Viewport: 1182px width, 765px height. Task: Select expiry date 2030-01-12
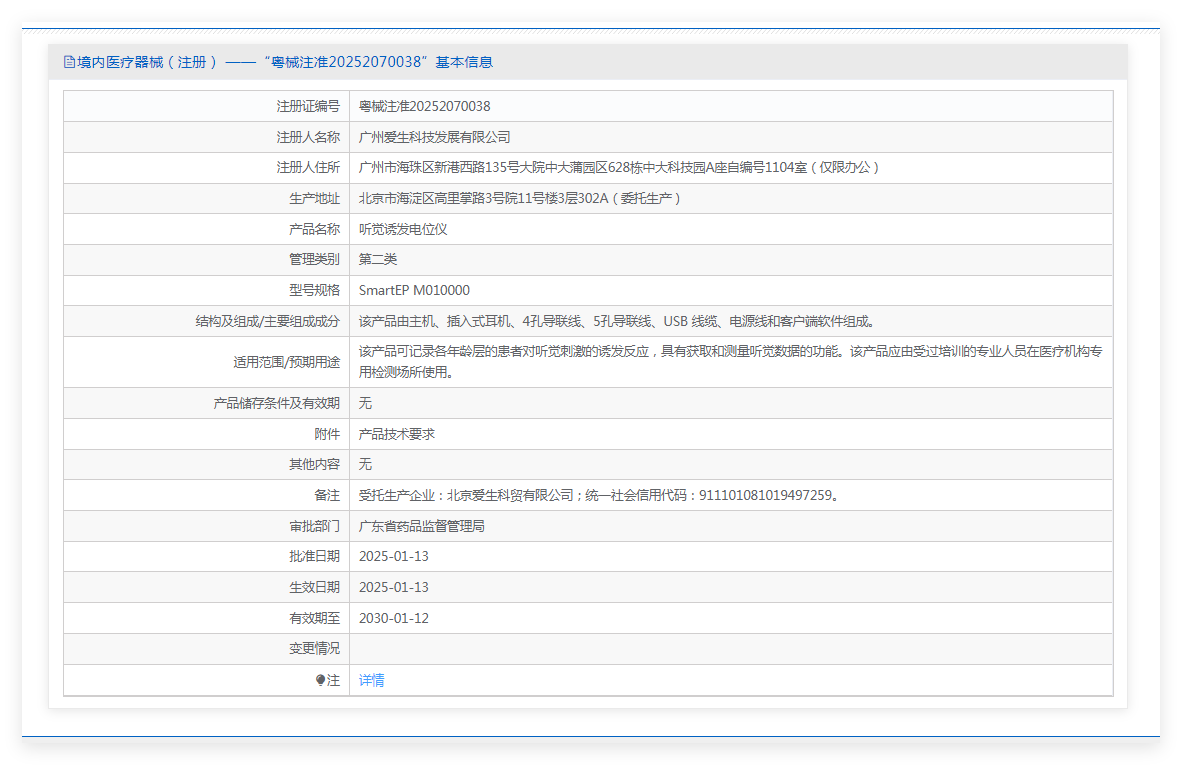pos(393,618)
